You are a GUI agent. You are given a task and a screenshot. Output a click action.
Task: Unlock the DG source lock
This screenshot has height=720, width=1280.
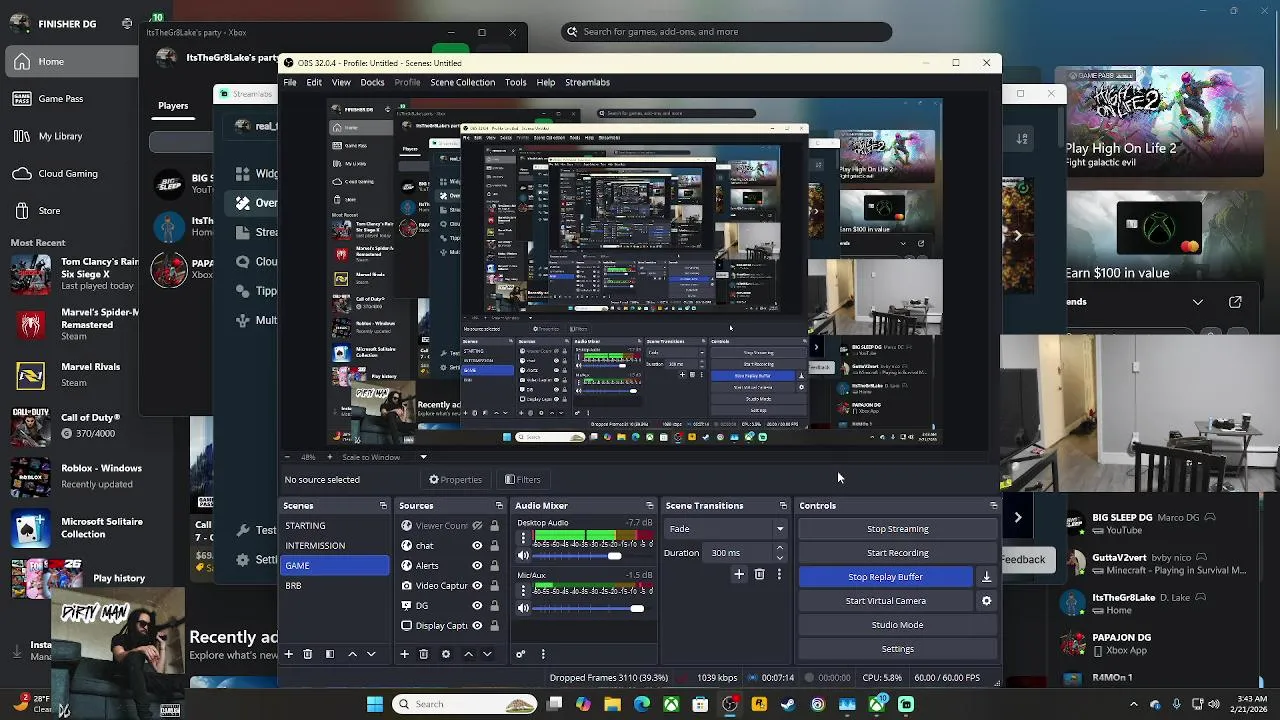click(494, 606)
